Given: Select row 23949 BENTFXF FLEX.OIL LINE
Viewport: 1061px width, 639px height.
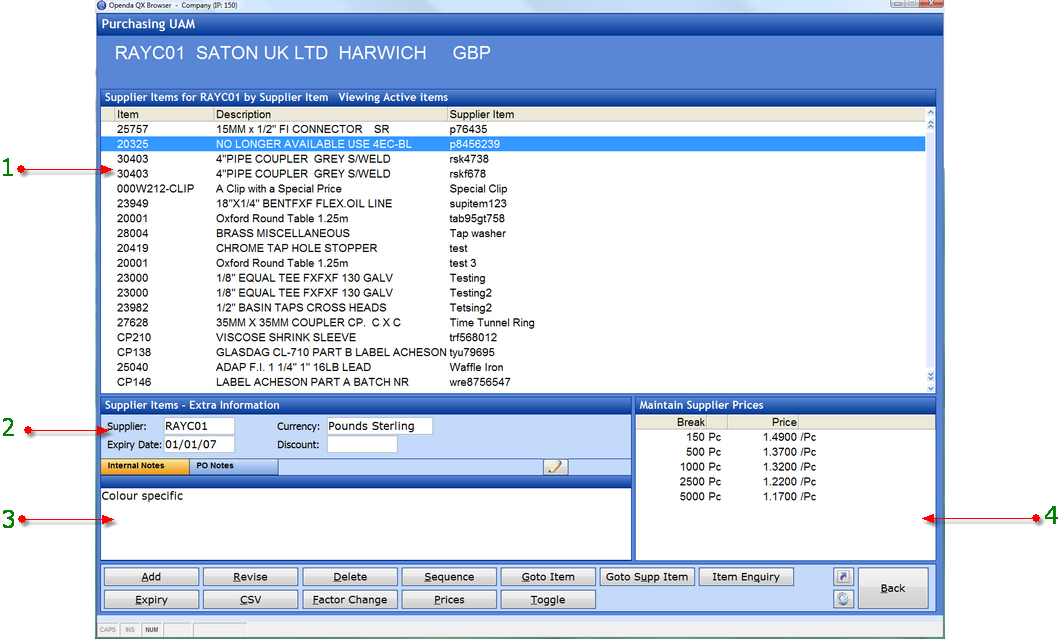Looking at the screenshot, I should point(513,204).
